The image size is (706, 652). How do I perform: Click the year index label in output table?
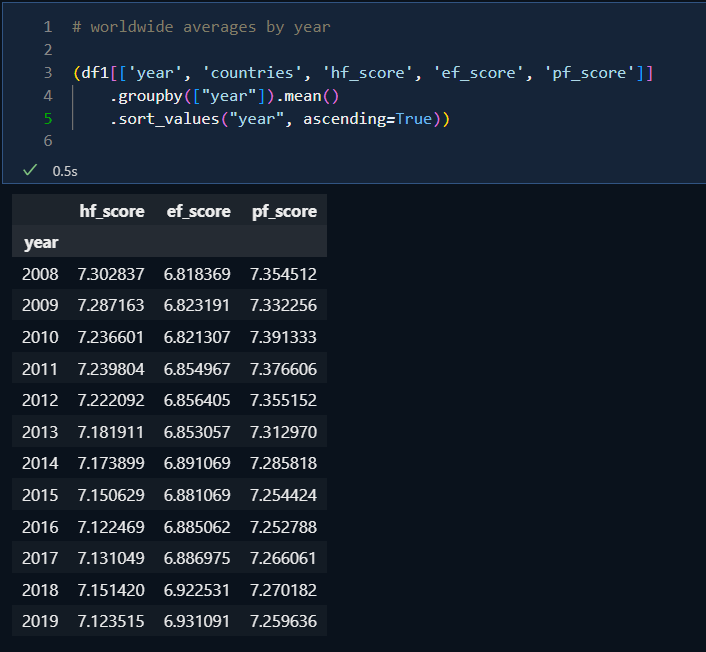coord(41,242)
